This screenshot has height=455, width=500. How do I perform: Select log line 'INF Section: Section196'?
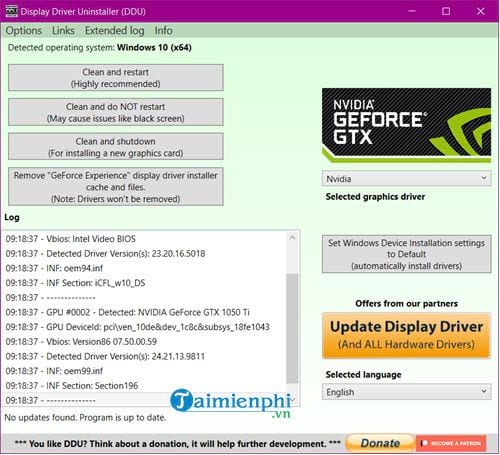tap(72, 386)
